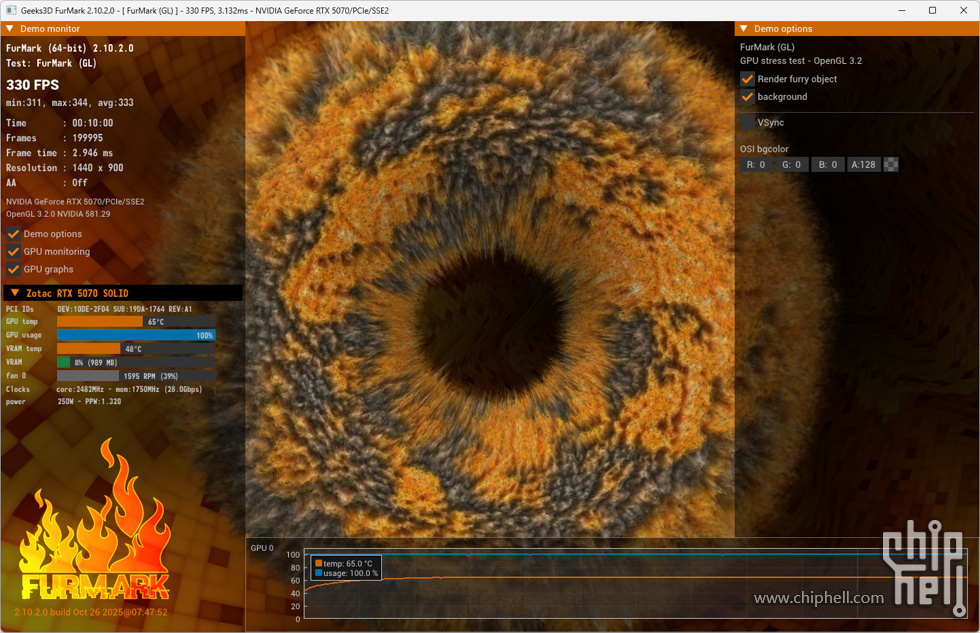980x633 pixels.
Task: Click the blue usage legend marker in graph
Action: coord(318,574)
